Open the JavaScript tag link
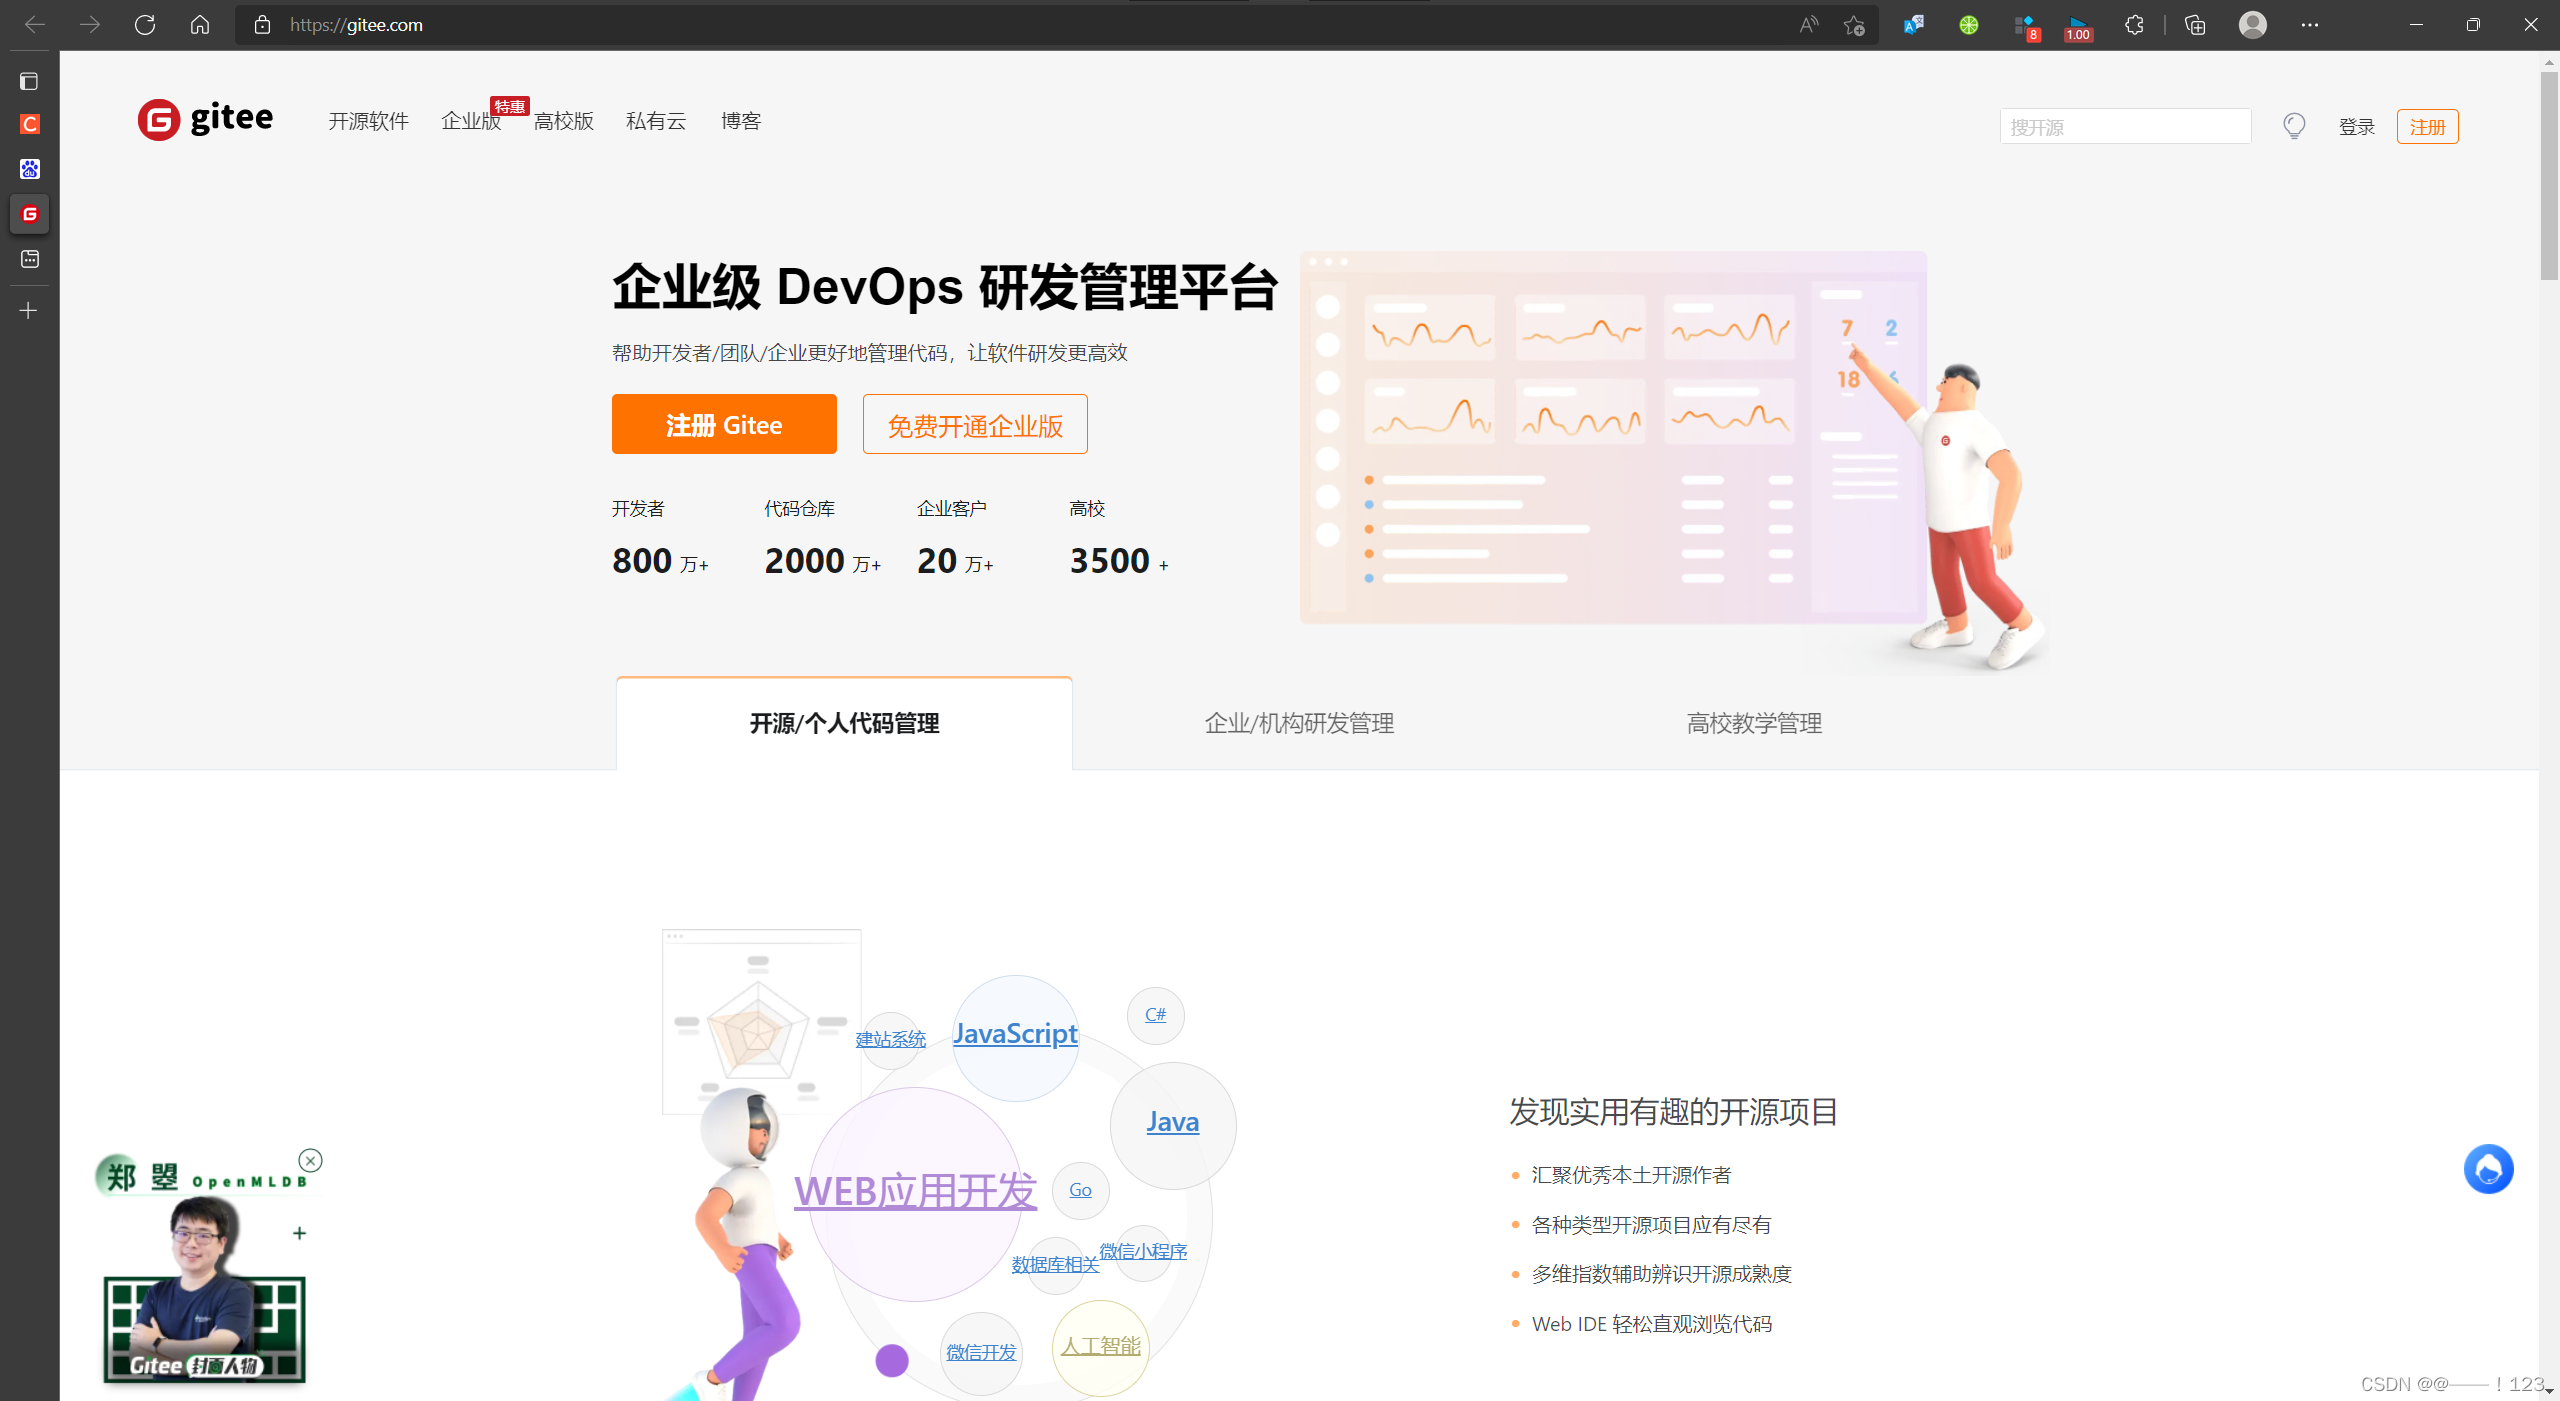The width and height of the screenshot is (2560, 1401). pyautogui.click(x=1014, y=1034)
